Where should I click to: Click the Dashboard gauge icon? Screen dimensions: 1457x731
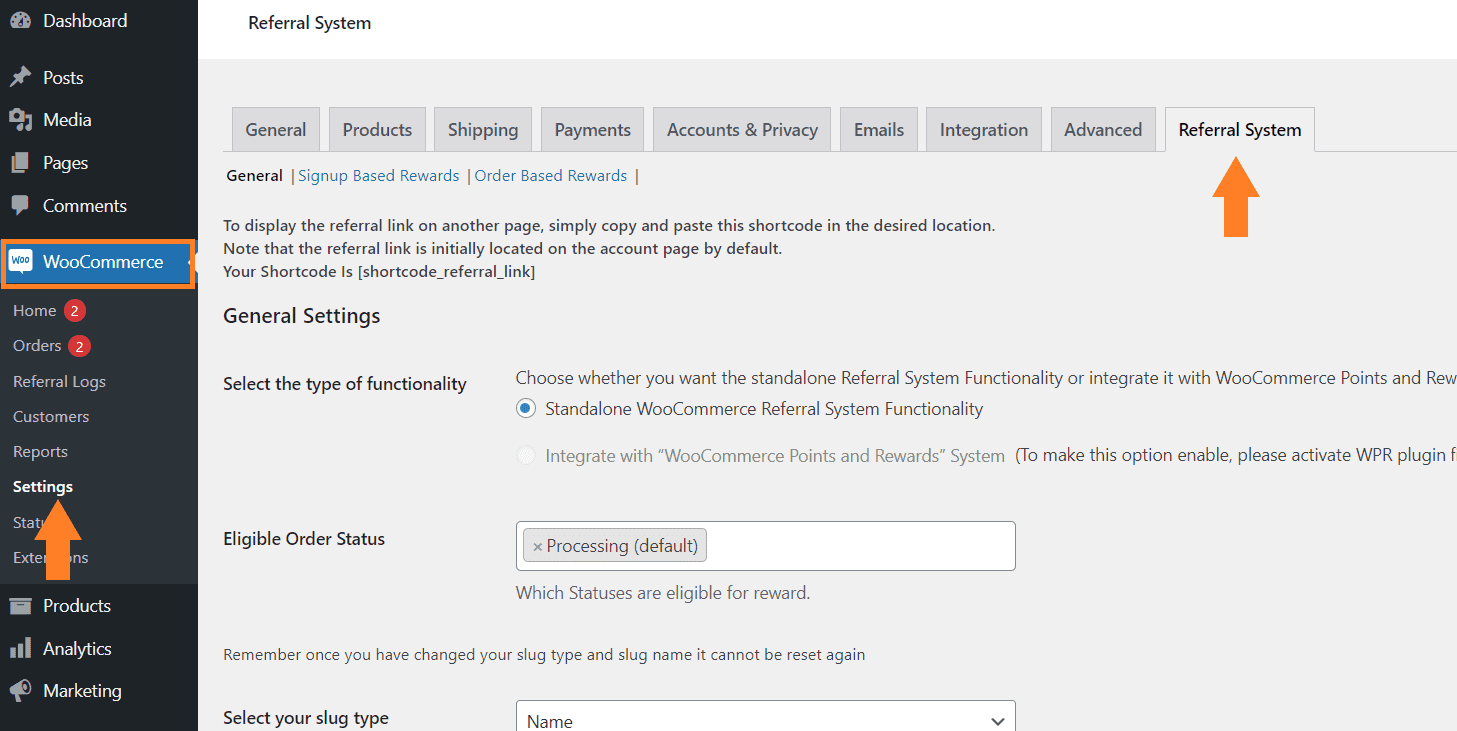(20, 21)
